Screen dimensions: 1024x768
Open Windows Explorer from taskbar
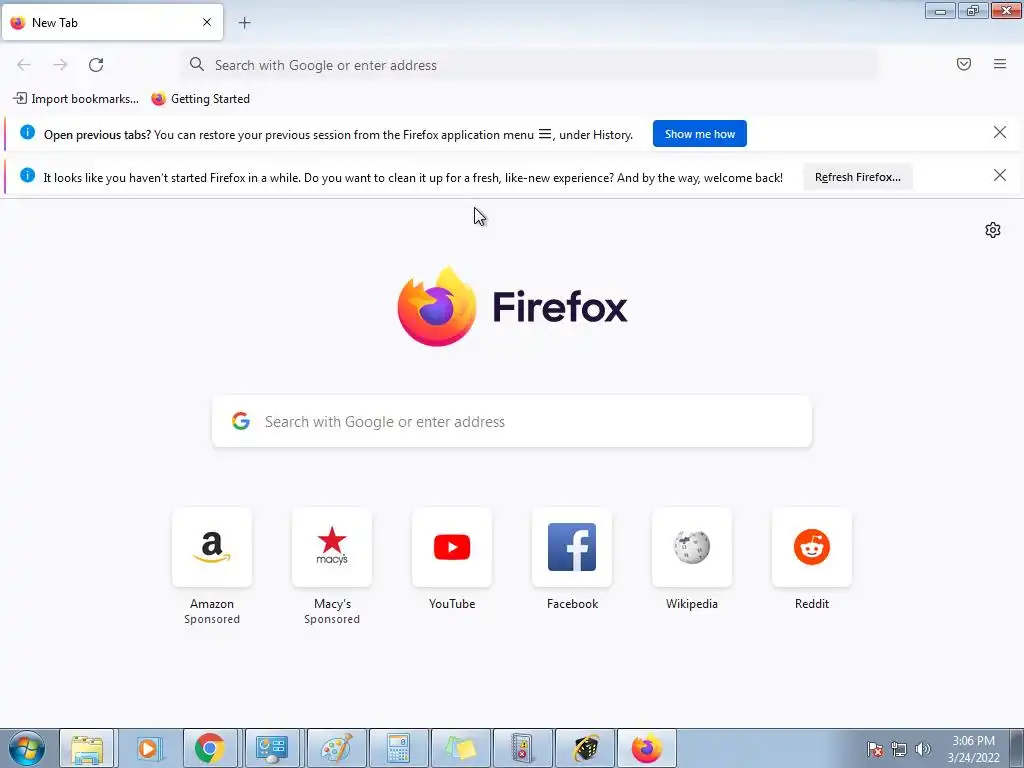tap(87, 748)
